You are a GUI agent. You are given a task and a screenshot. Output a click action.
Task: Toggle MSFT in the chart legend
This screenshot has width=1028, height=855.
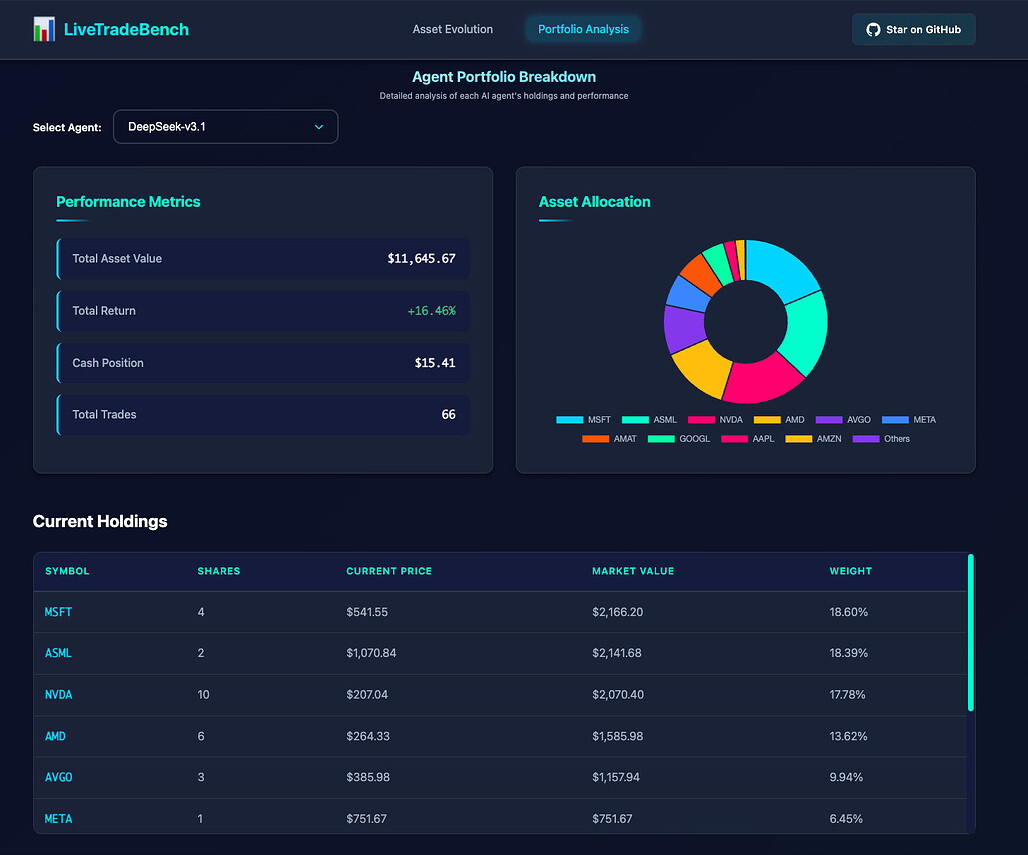click(583, 420)
